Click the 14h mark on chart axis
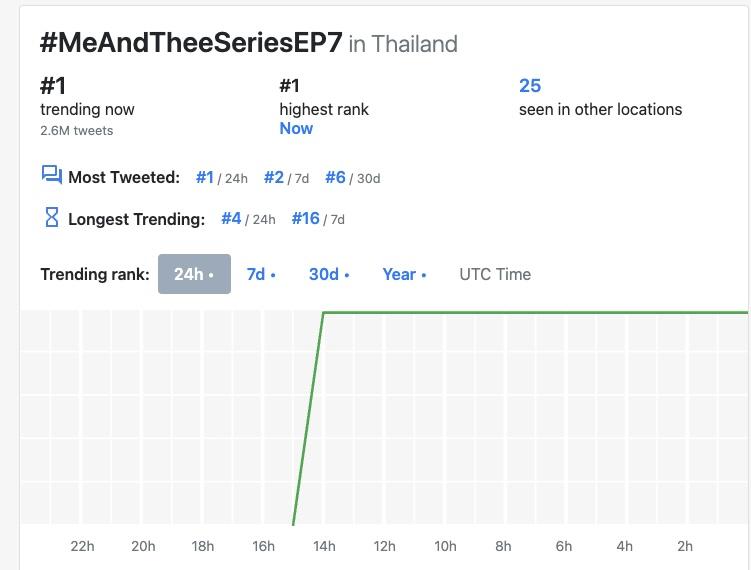 click(324, 546)
